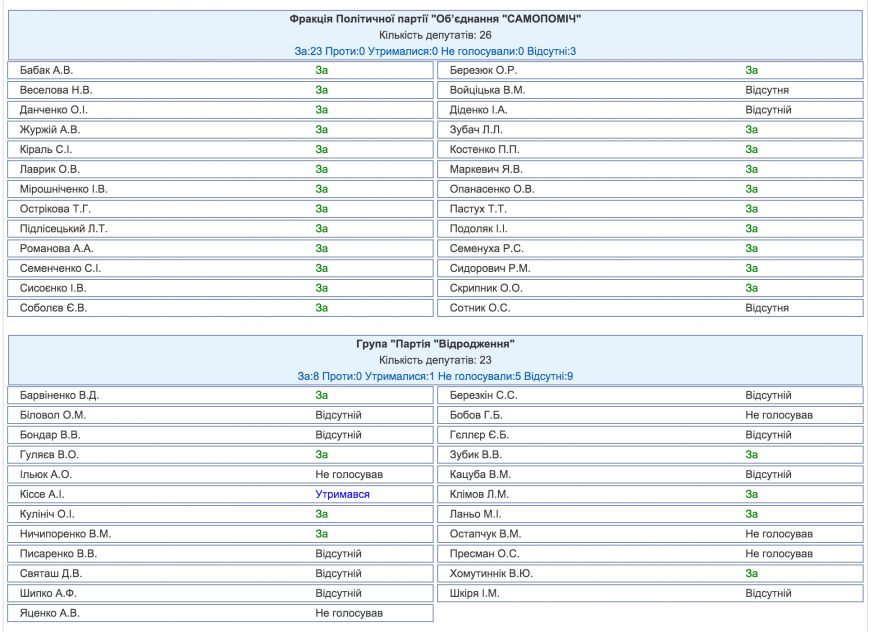Click the name Кацуба В.М.

click(480, 475)
